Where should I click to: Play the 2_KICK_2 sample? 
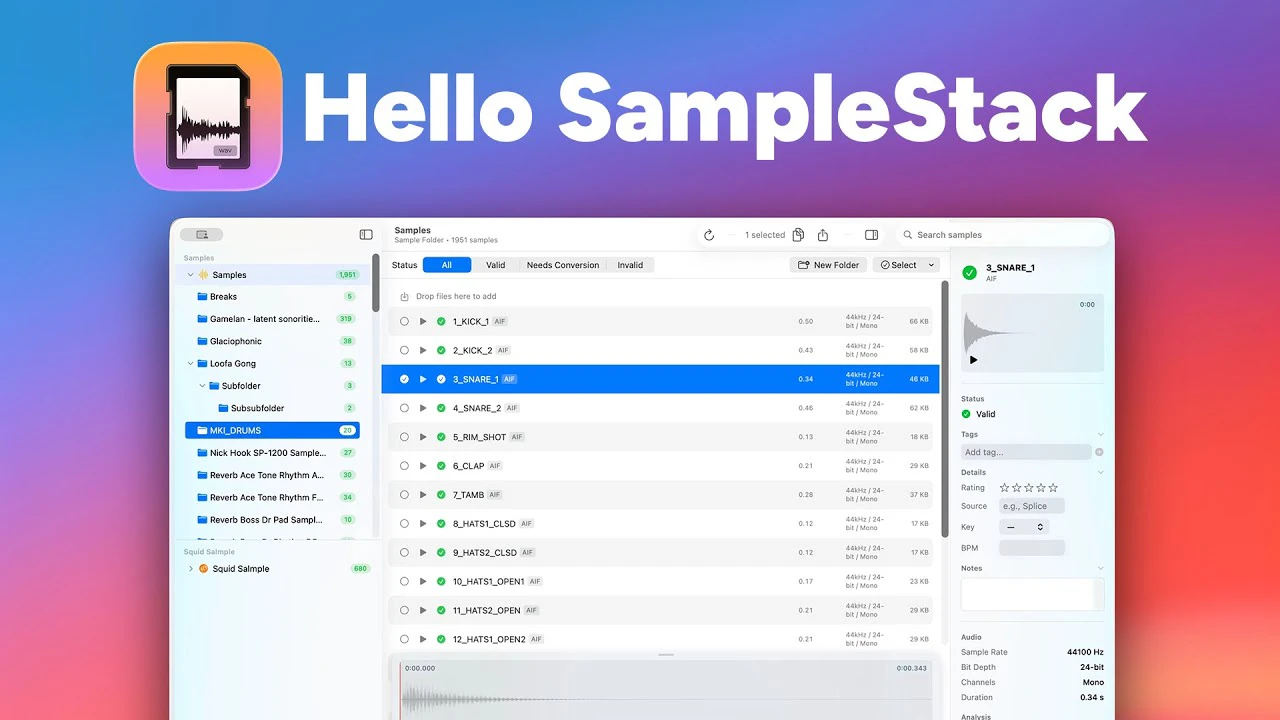pos(423,350)
